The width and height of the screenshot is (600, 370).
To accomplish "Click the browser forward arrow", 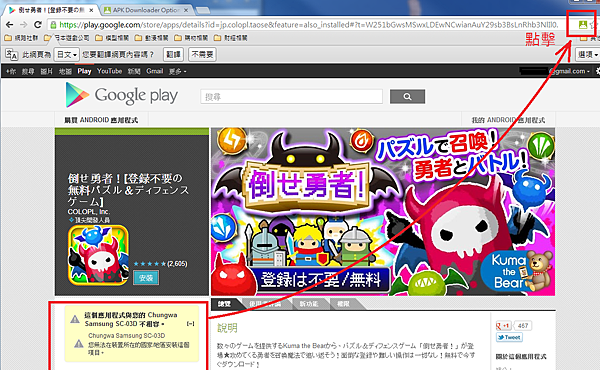I will [24, 24].
